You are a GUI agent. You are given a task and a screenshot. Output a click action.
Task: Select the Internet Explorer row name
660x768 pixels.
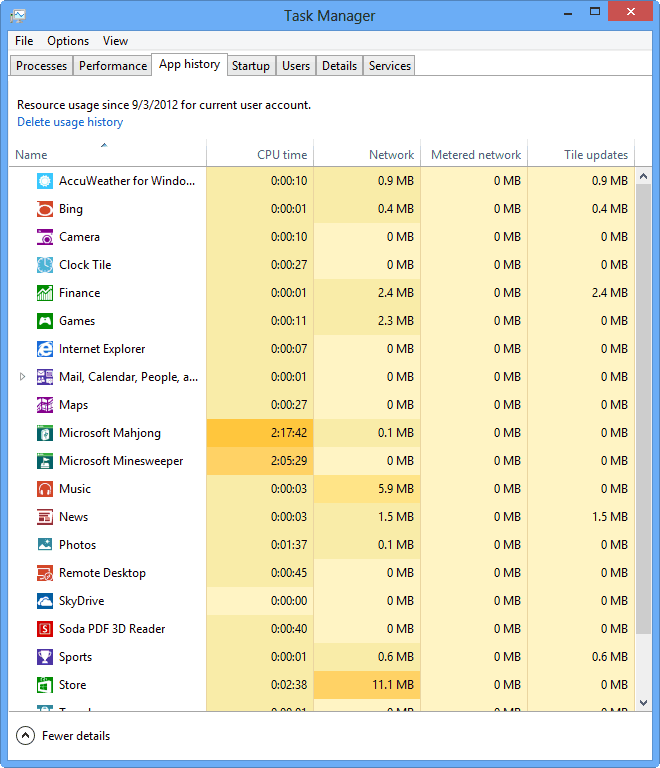point(102,349)
